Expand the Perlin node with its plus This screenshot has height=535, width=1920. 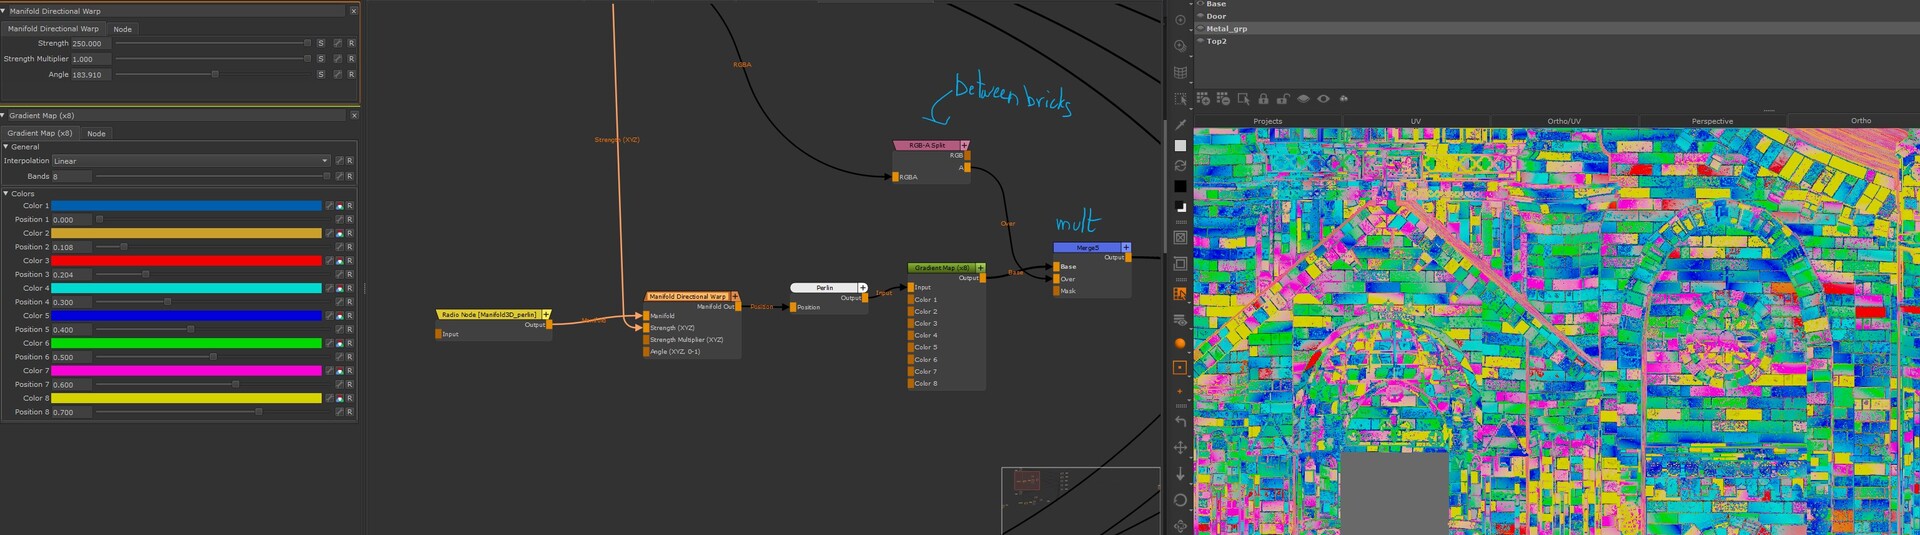click(863, 288)
